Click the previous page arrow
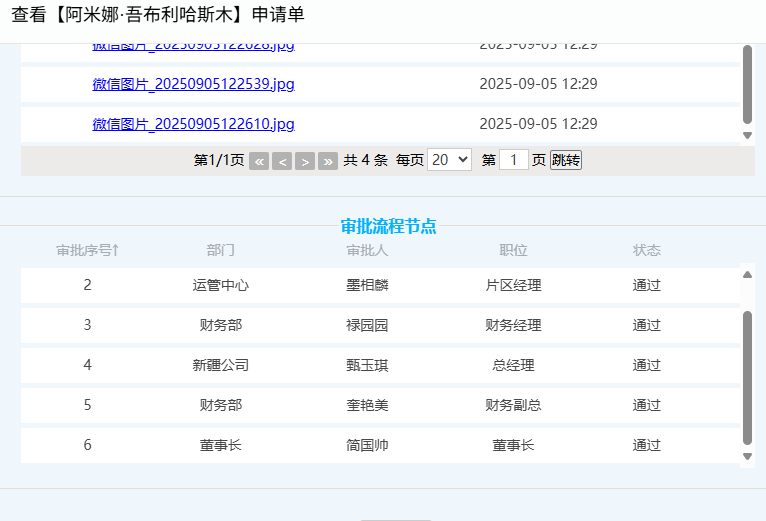The height and width of the screenshot is (521, 766). coord(282,161)
